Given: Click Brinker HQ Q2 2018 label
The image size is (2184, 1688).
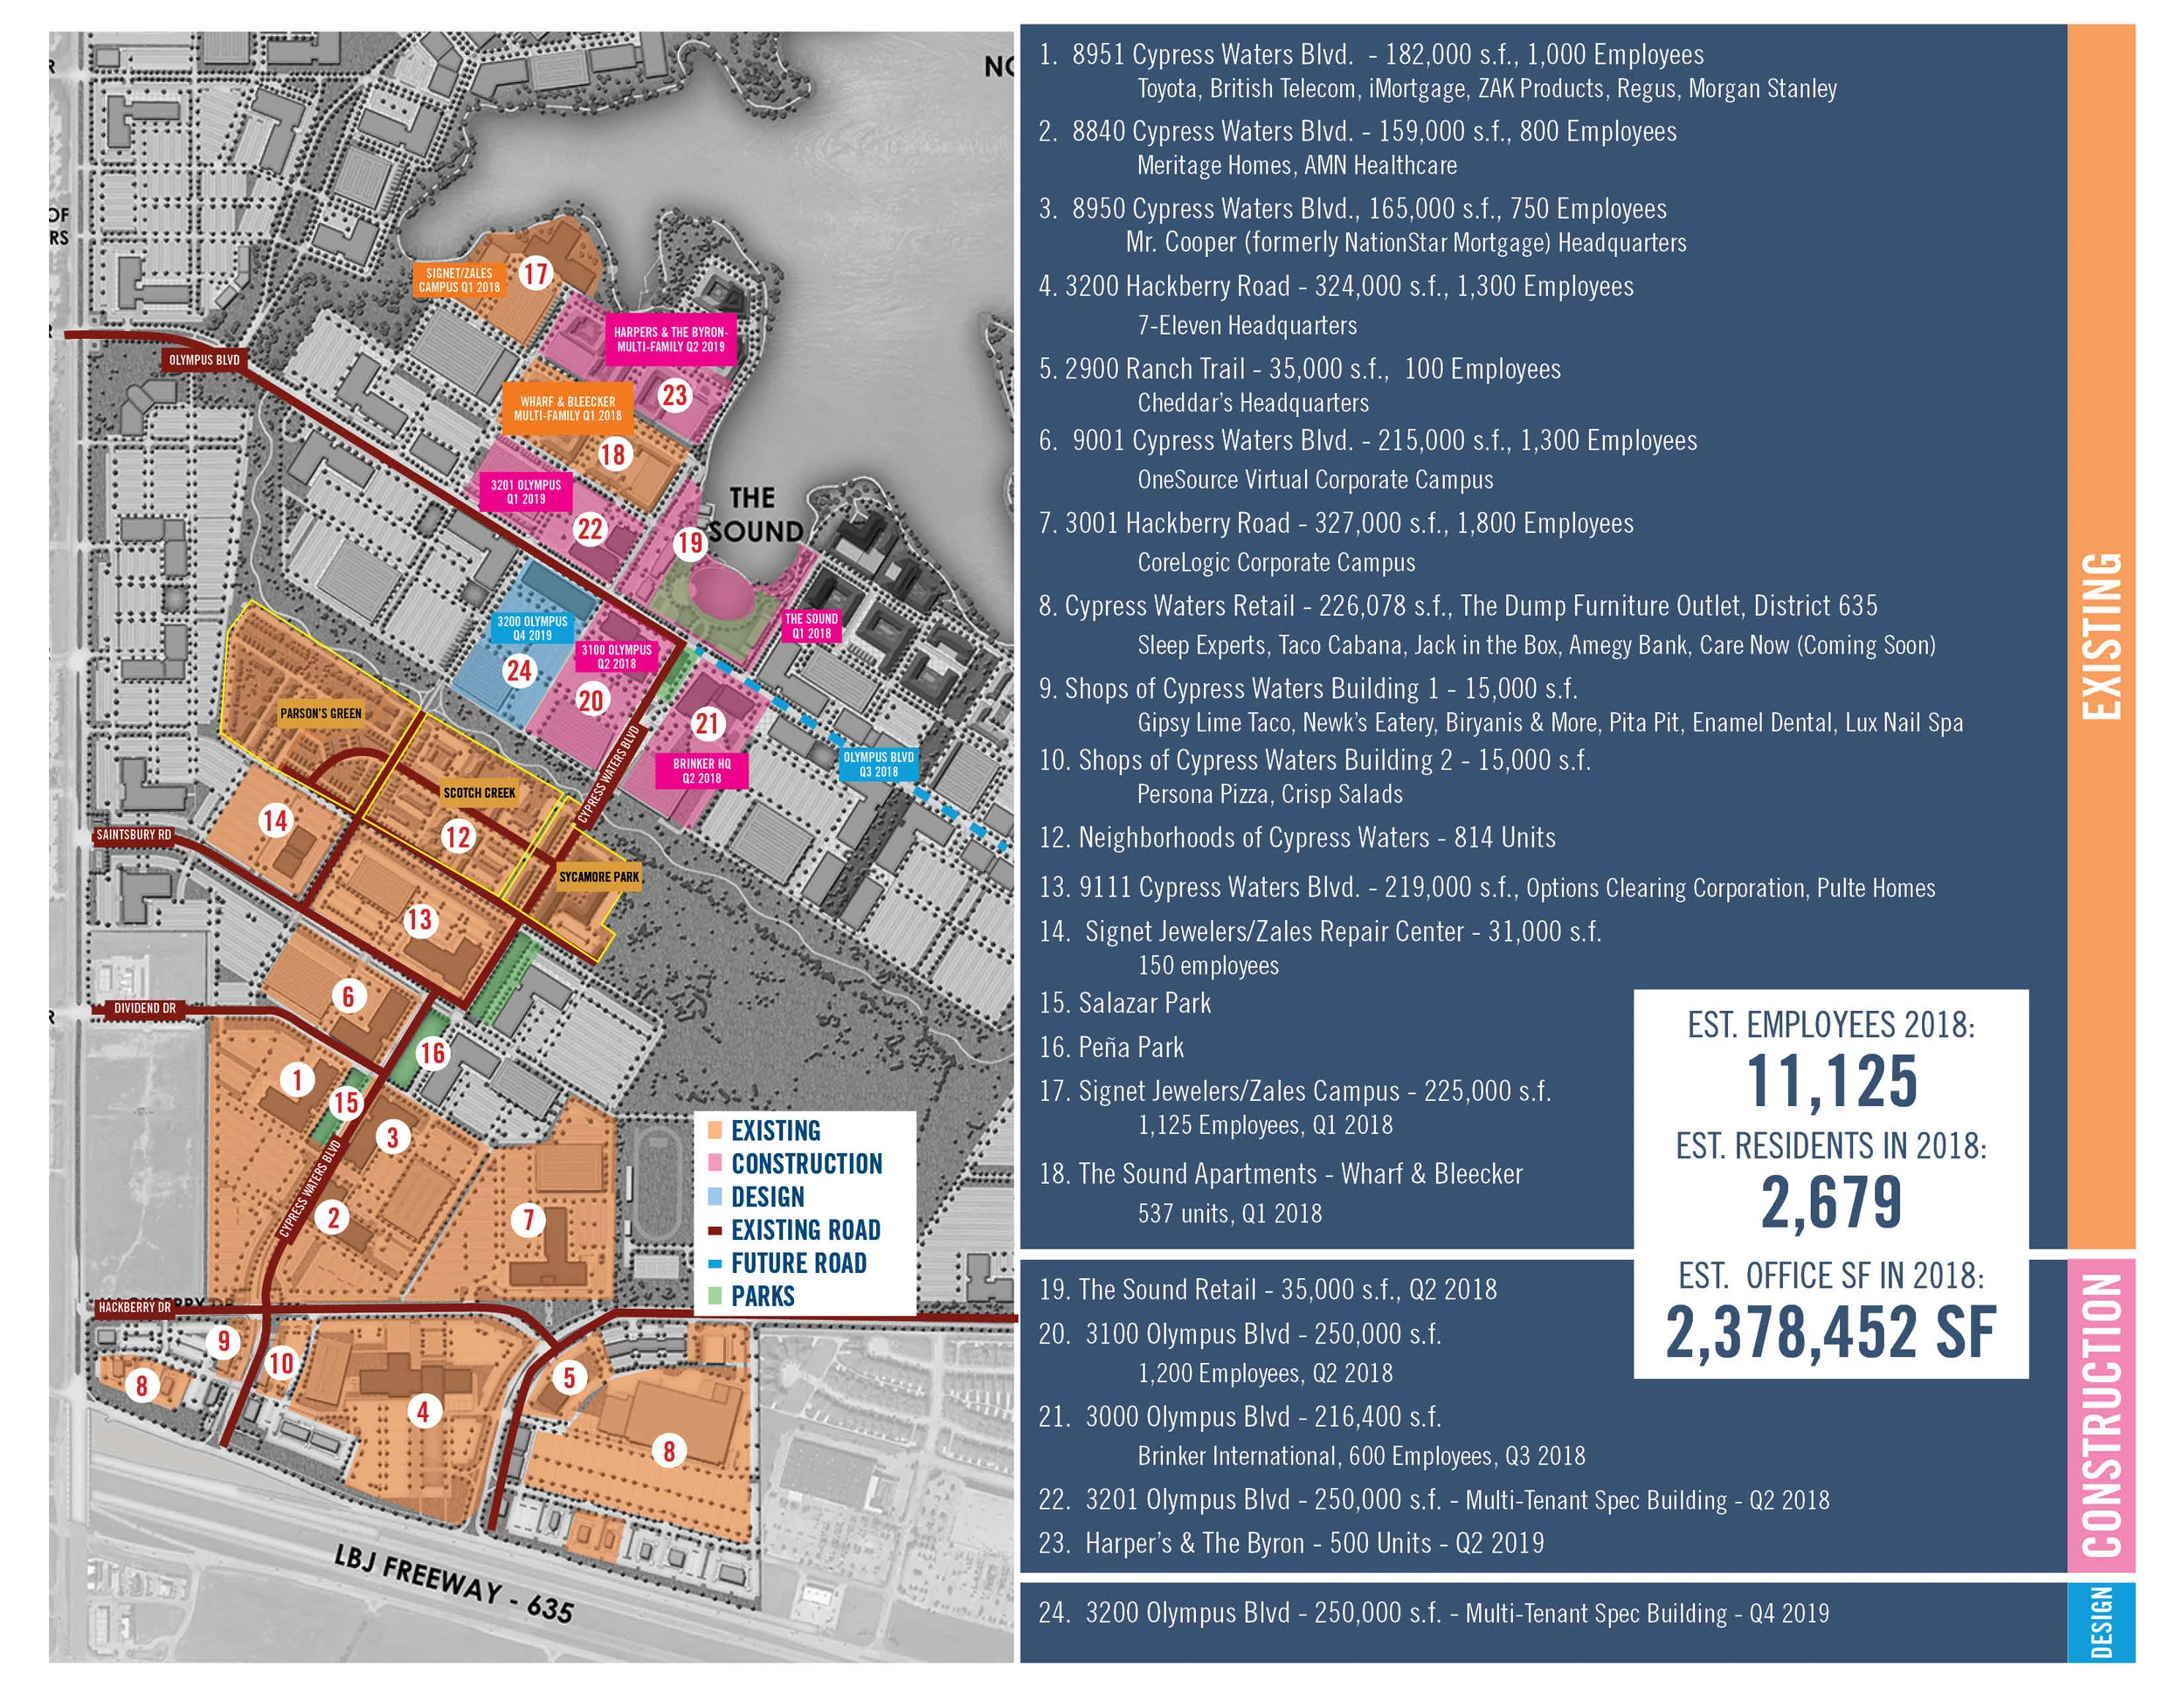Looking at the screenshot, I should tap(701, 771).
